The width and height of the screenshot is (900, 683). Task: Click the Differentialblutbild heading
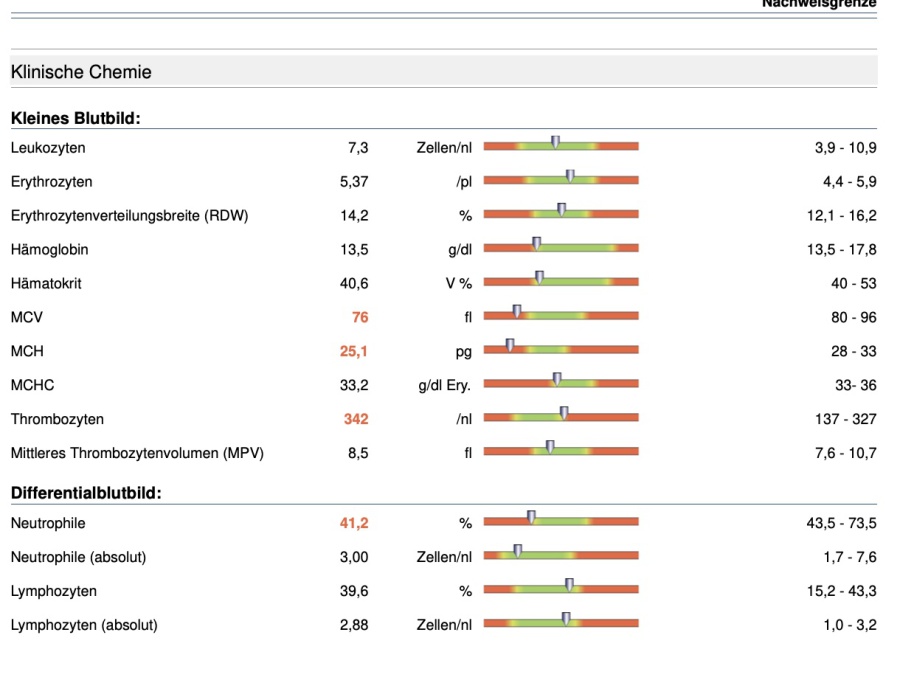[86, 493]
